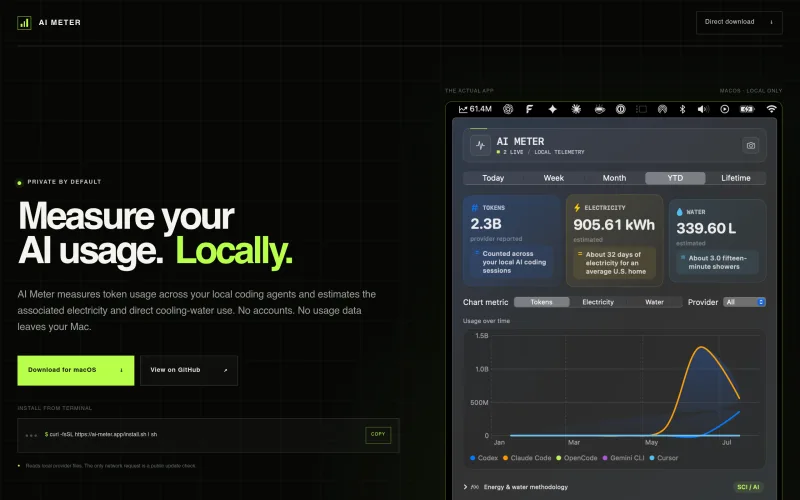
Task: Switch chart metric to Electricity
Action: click(598, 302)
